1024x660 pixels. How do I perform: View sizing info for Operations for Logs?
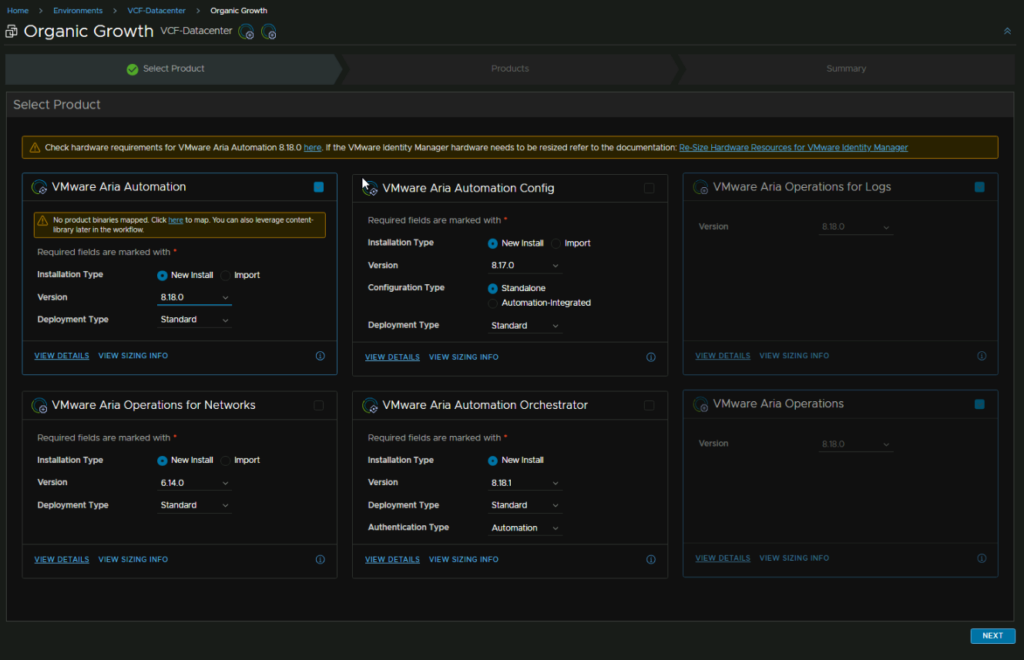pos(794,356)
